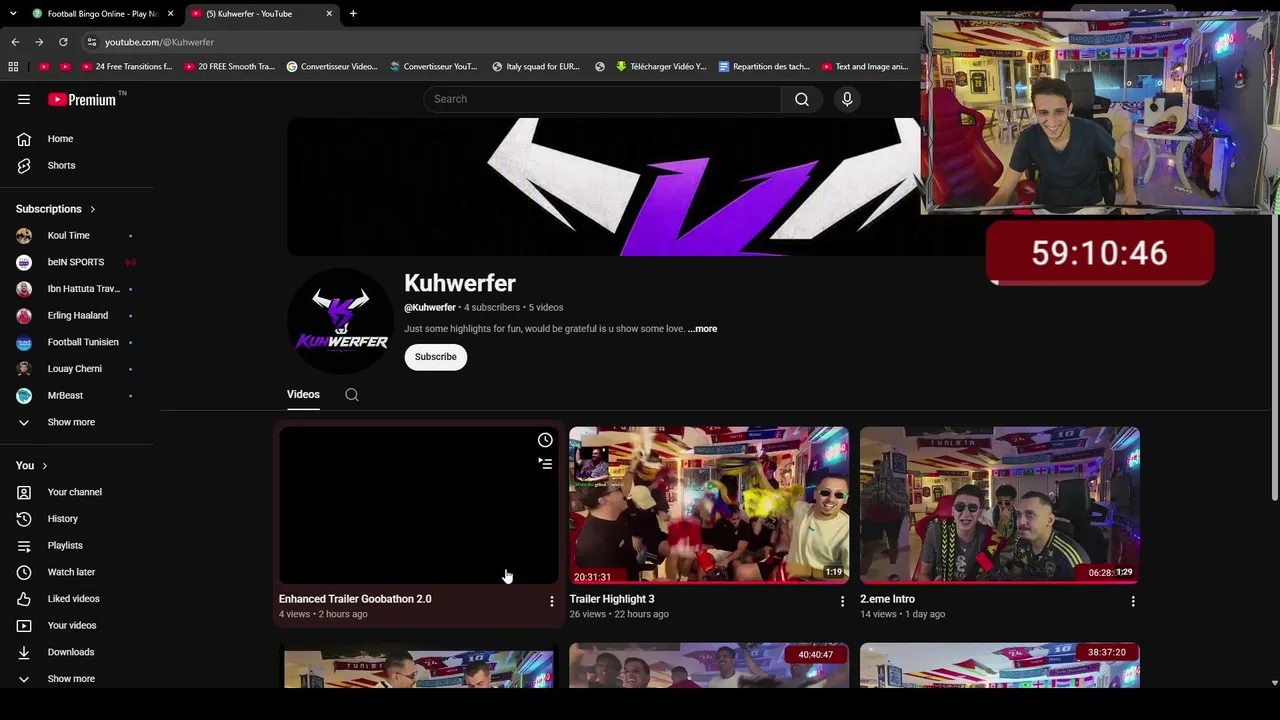Image resolution: width=1280 pixels, height=720 pixels.
Task: Go back in browser history
Action: point(15,42)
